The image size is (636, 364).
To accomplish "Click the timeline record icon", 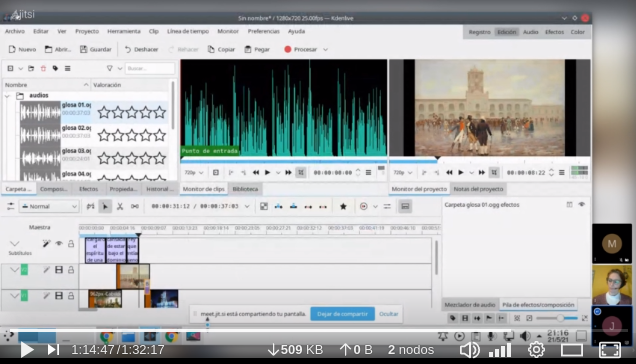I will 363,207.
